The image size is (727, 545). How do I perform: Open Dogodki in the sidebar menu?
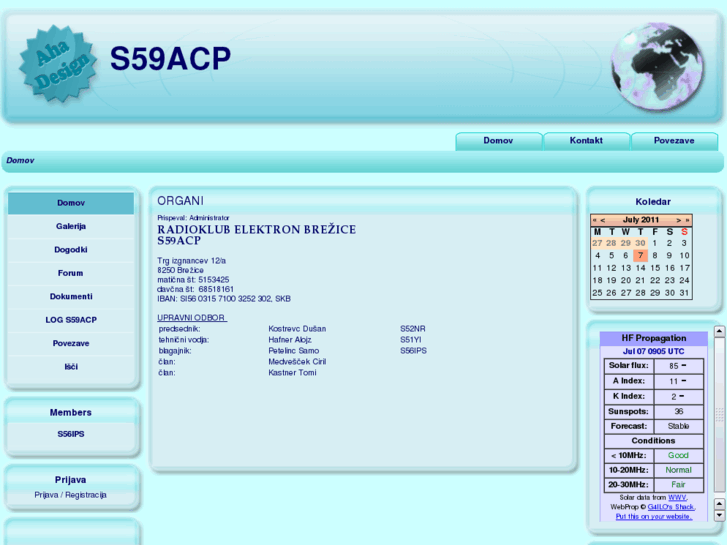tap(70, 250)
